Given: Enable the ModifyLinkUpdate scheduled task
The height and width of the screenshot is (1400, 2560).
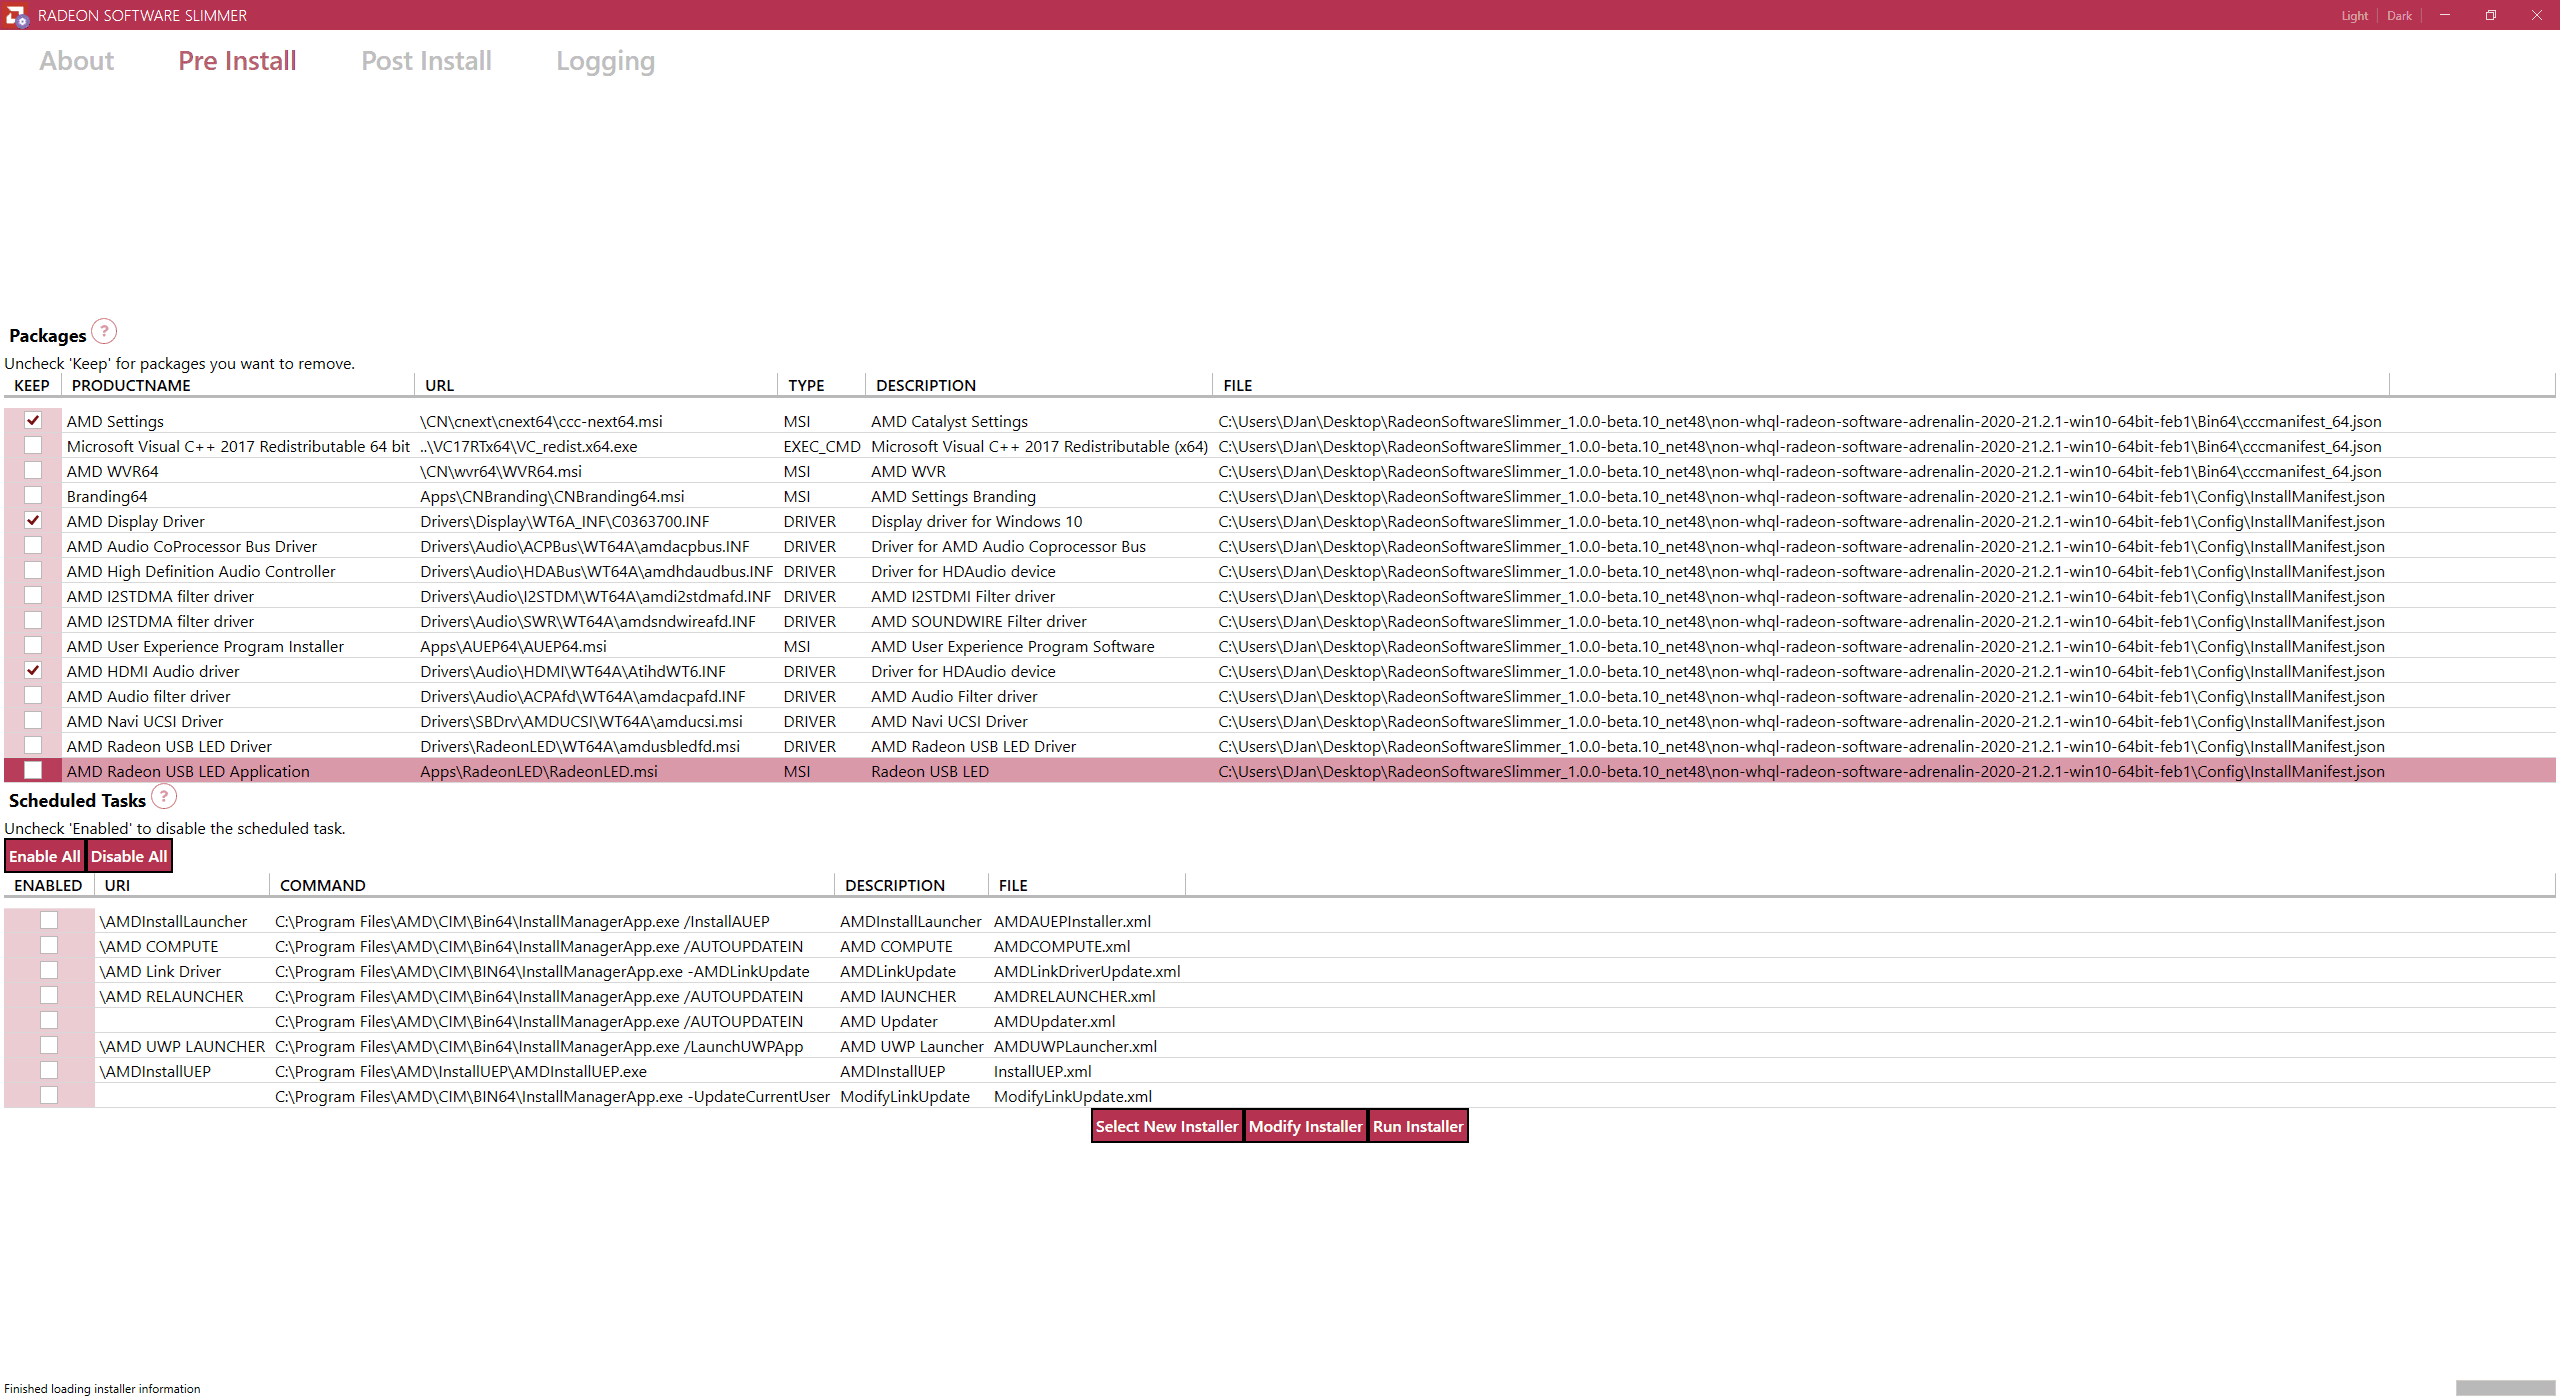Looking at the screenshot, I should coord(49,1095).
